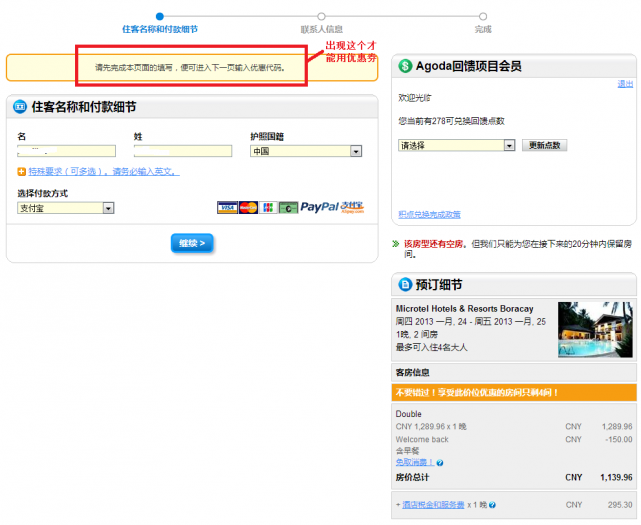The height and width of the screenshot is (525, 641).
Task: Click the orange plus icon for special requests
Action: click(x=21, y=172)
